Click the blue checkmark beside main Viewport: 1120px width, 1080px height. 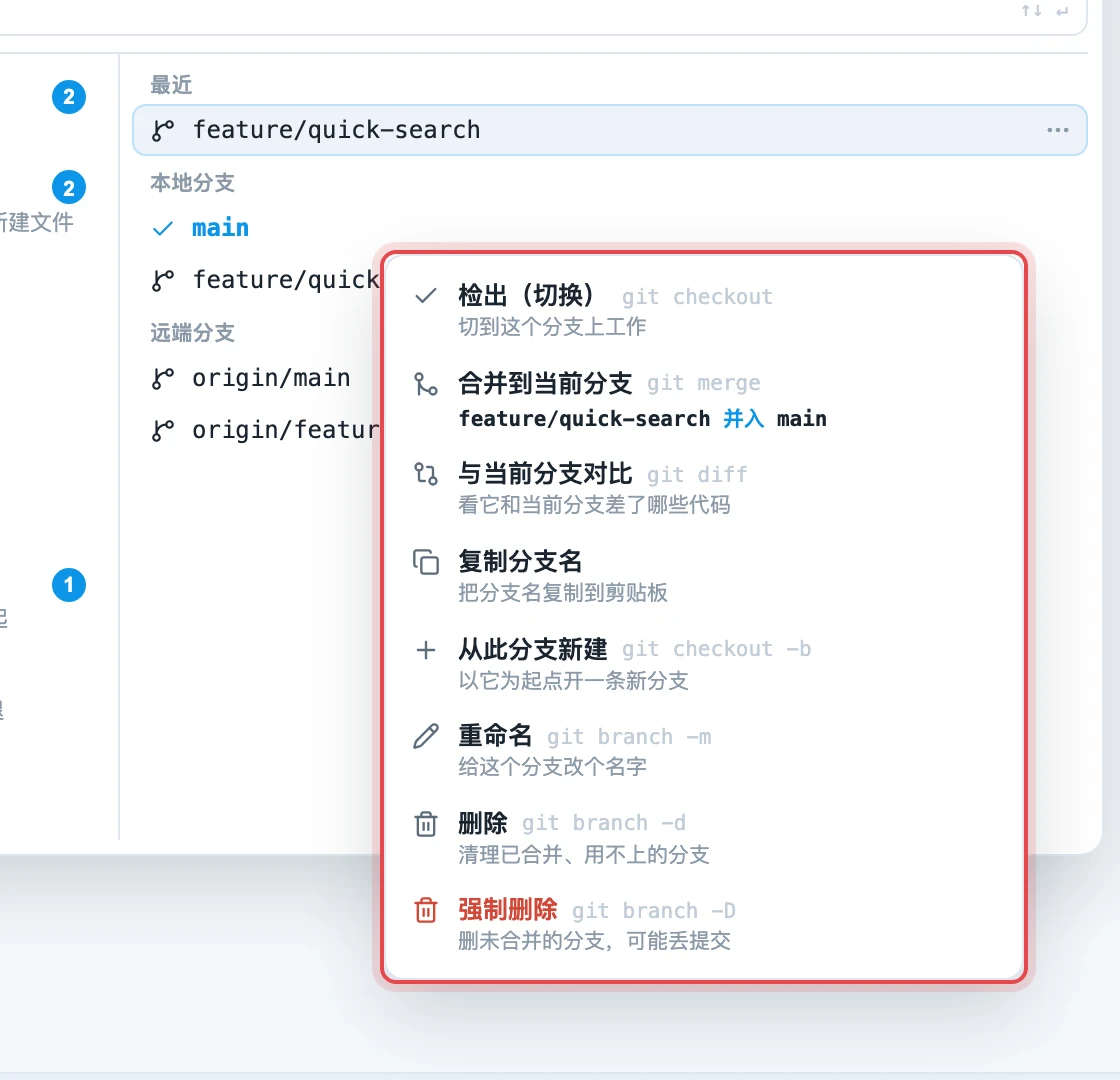[163, 229]
